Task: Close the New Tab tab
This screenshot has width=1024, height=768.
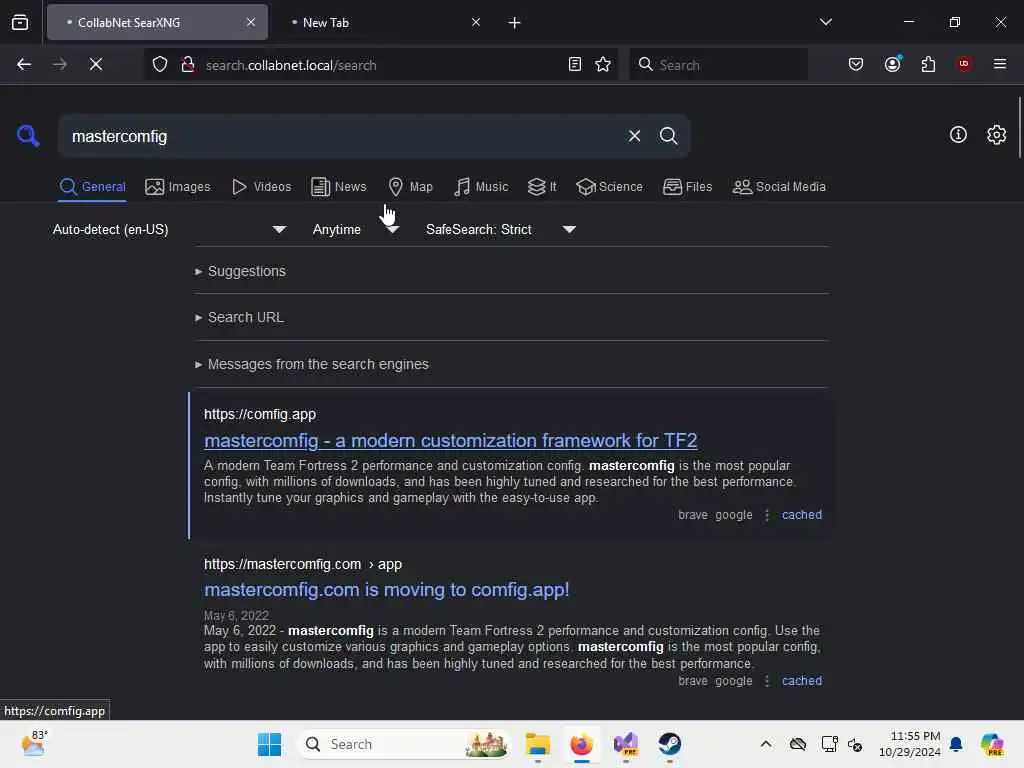Action: coord(476,22)
